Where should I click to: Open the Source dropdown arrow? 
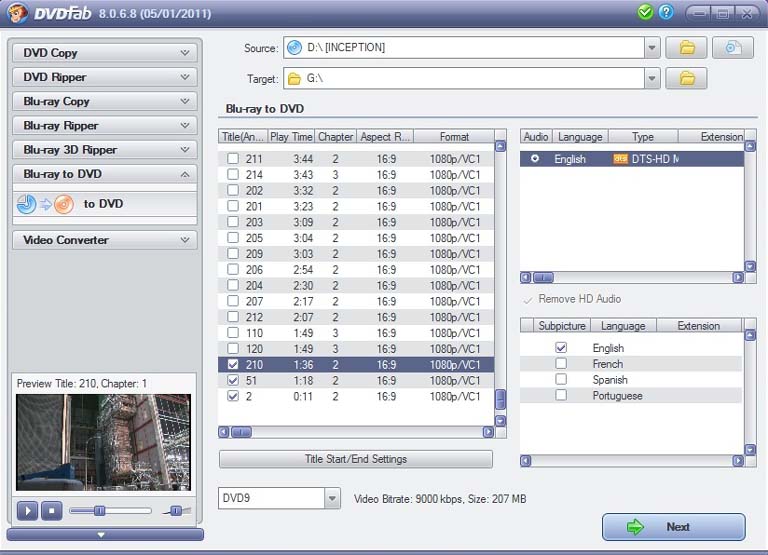click(x=652, y=48)
